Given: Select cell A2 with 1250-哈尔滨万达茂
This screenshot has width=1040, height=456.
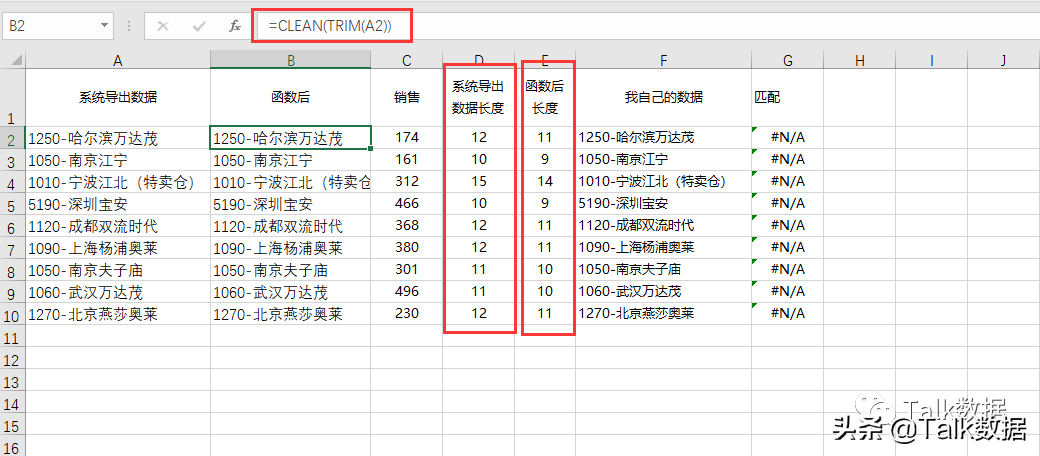Looking at the screenshot, I should click(x=117, y=138).
